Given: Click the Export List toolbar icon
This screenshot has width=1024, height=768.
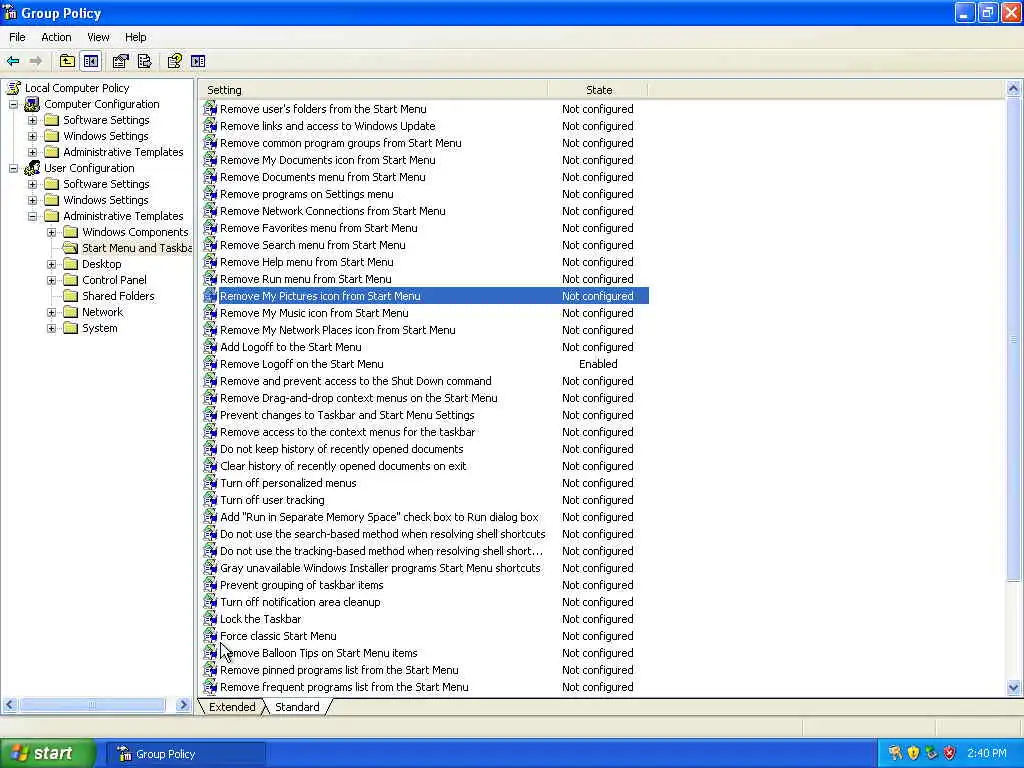Looking at the screenshot, I should pos(144,61).
